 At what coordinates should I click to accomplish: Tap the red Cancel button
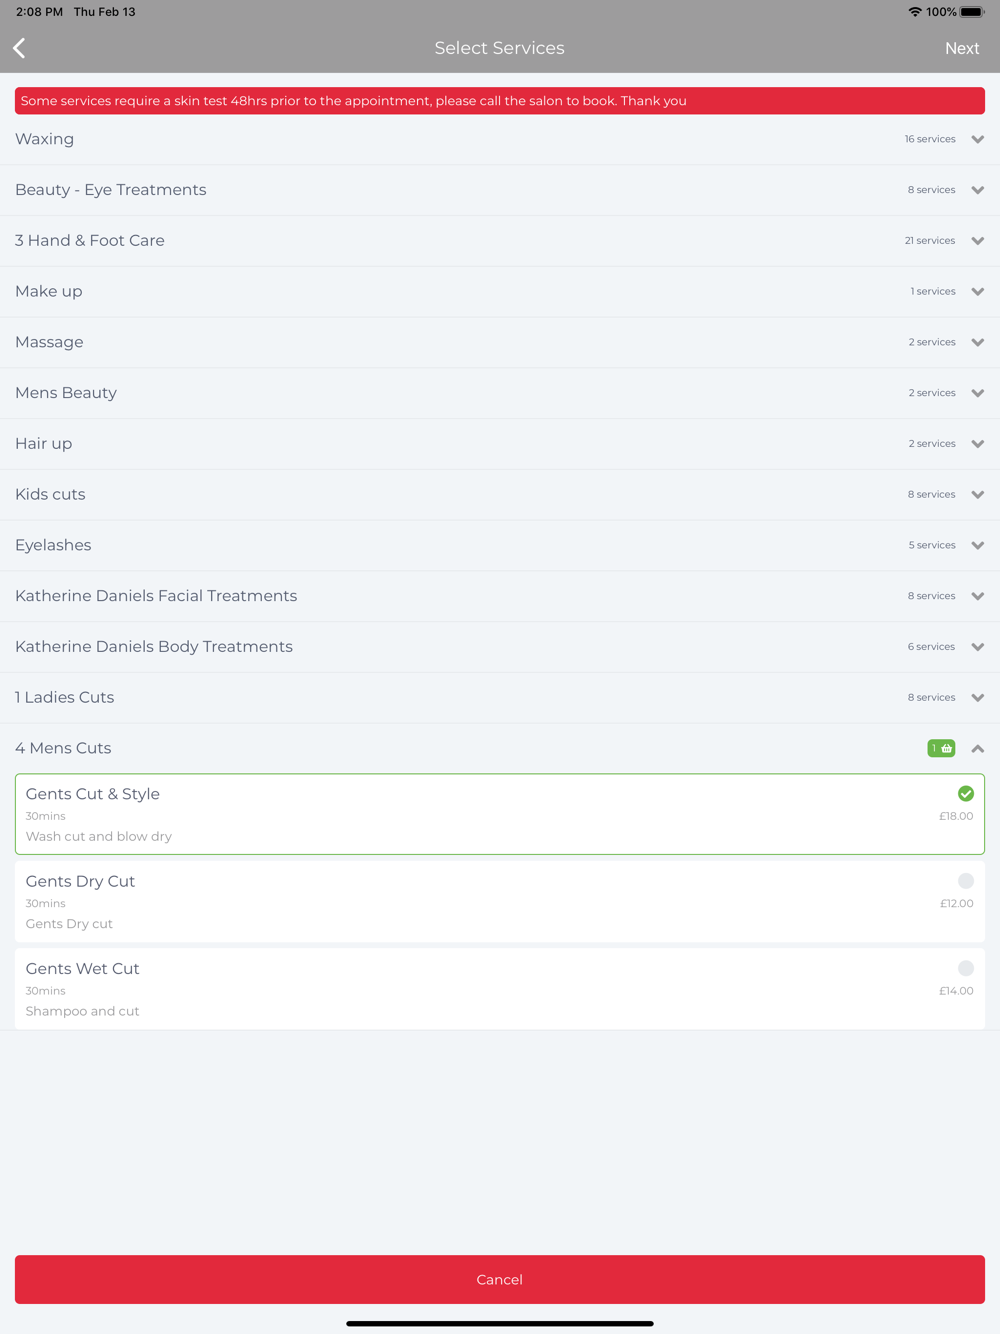[500, 1279]
